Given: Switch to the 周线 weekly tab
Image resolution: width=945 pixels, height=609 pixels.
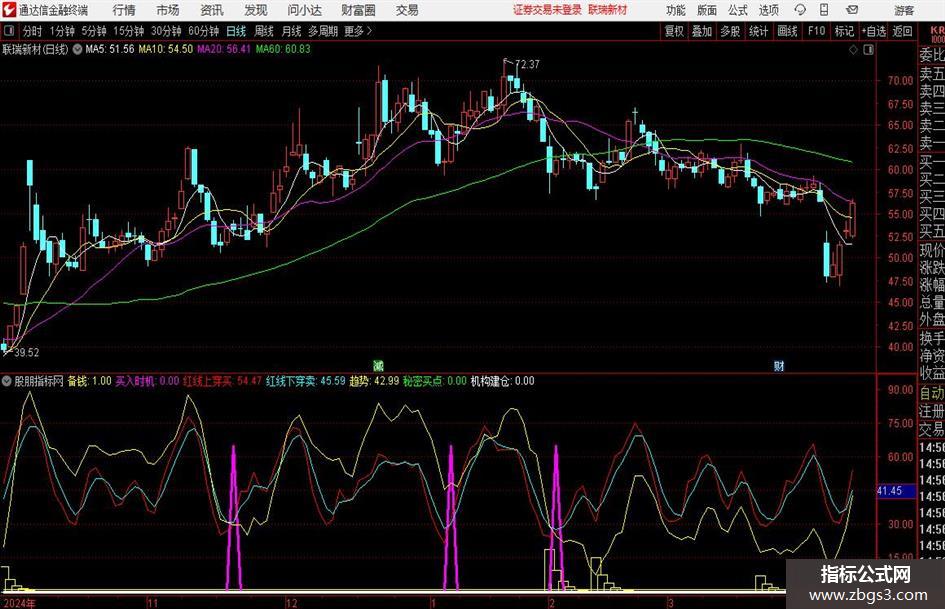Looking at the screenshot, I should pyautogui.click(x=264, y=31).
